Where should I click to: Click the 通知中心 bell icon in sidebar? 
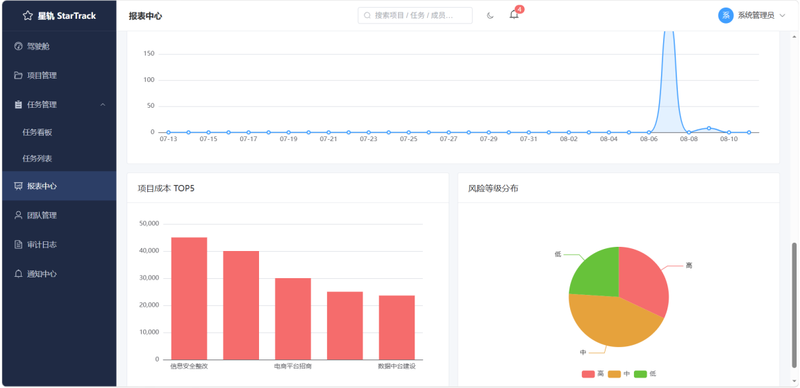pyautogui.click(x=18, y=274)
